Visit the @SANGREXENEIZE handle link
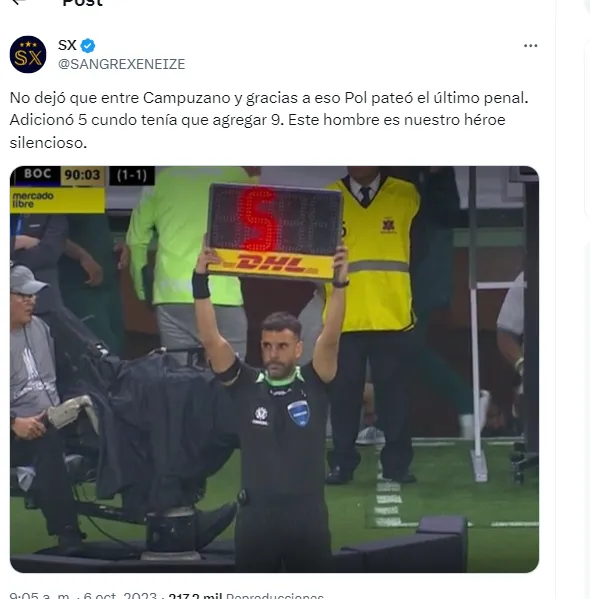Viewport: 590px width, 599px height. [122, 64]
